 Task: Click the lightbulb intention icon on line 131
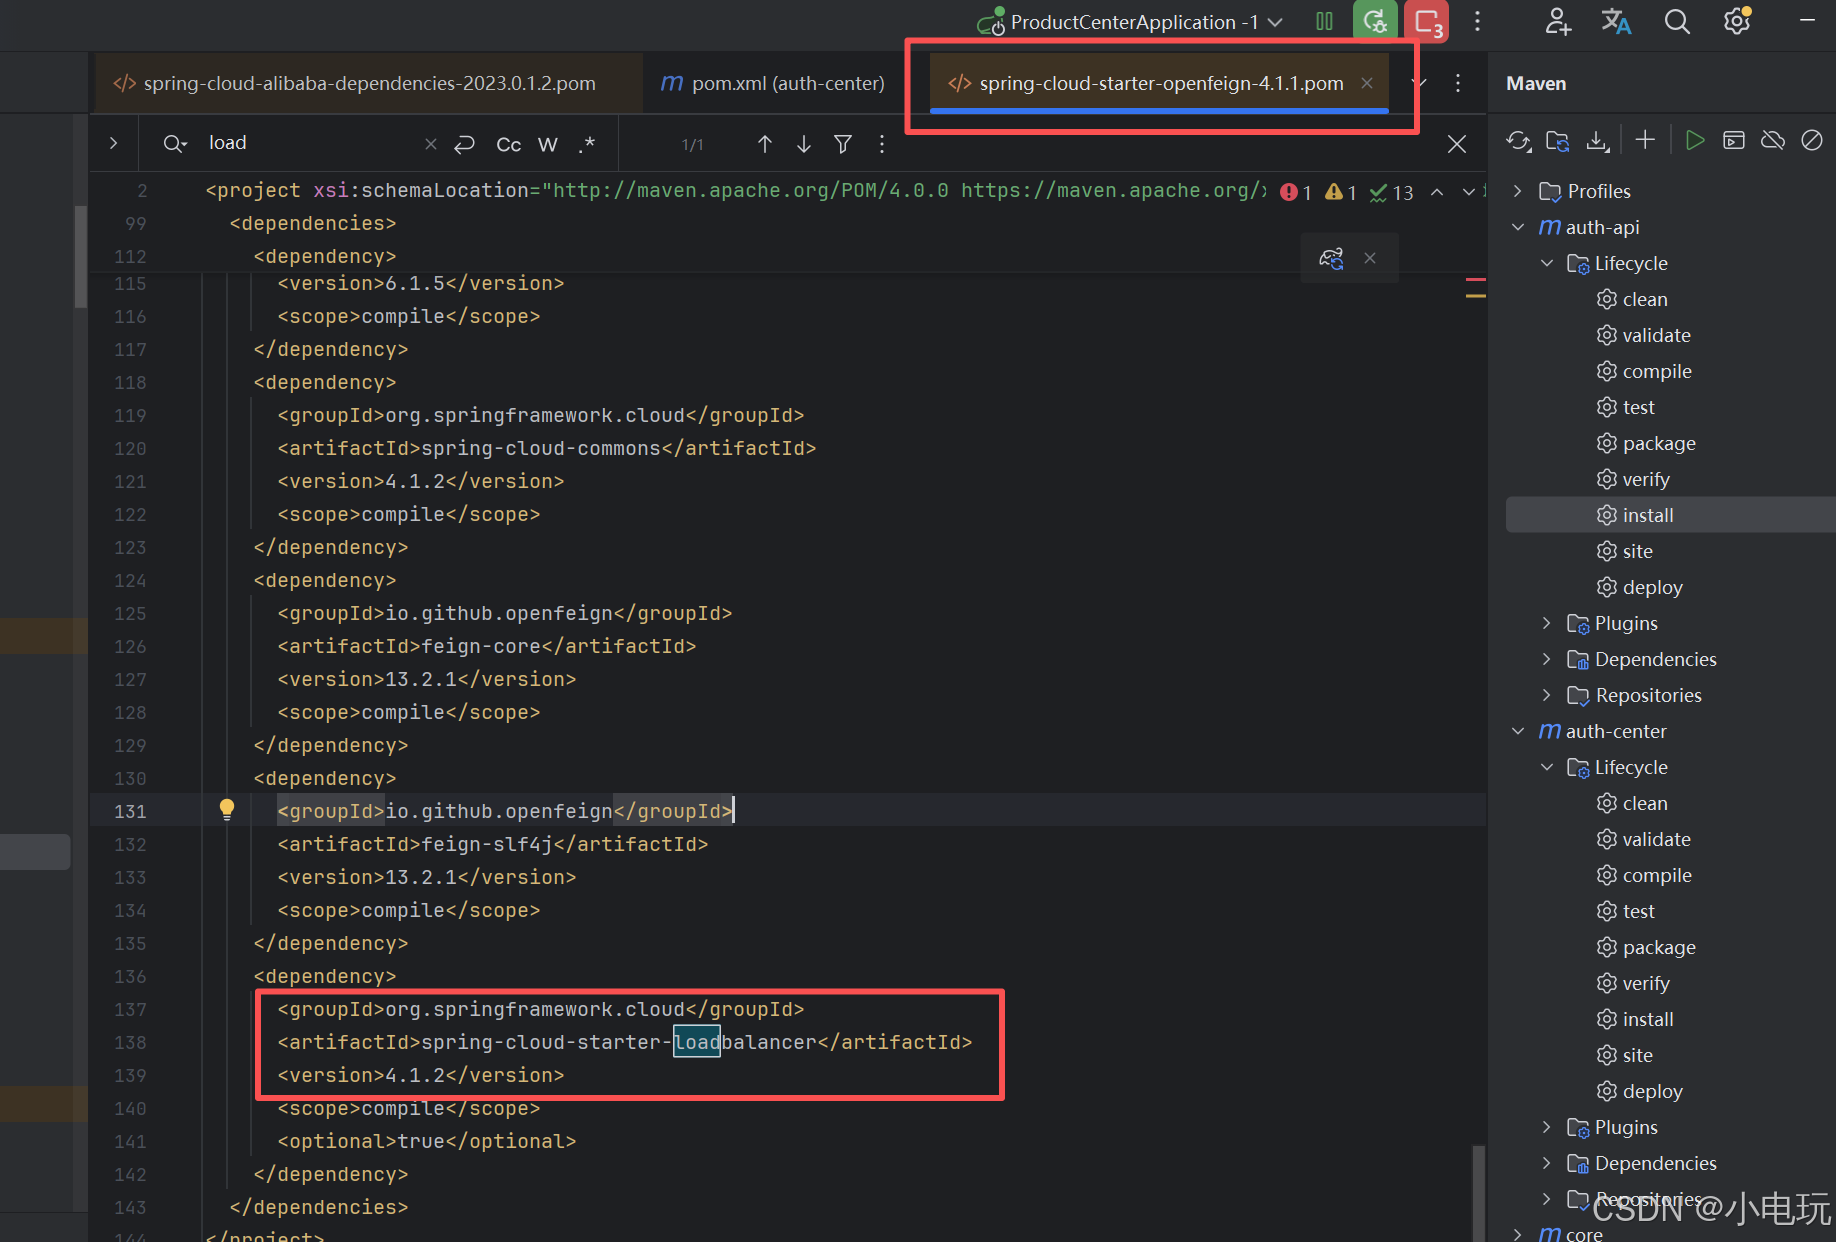pos(227,809)
